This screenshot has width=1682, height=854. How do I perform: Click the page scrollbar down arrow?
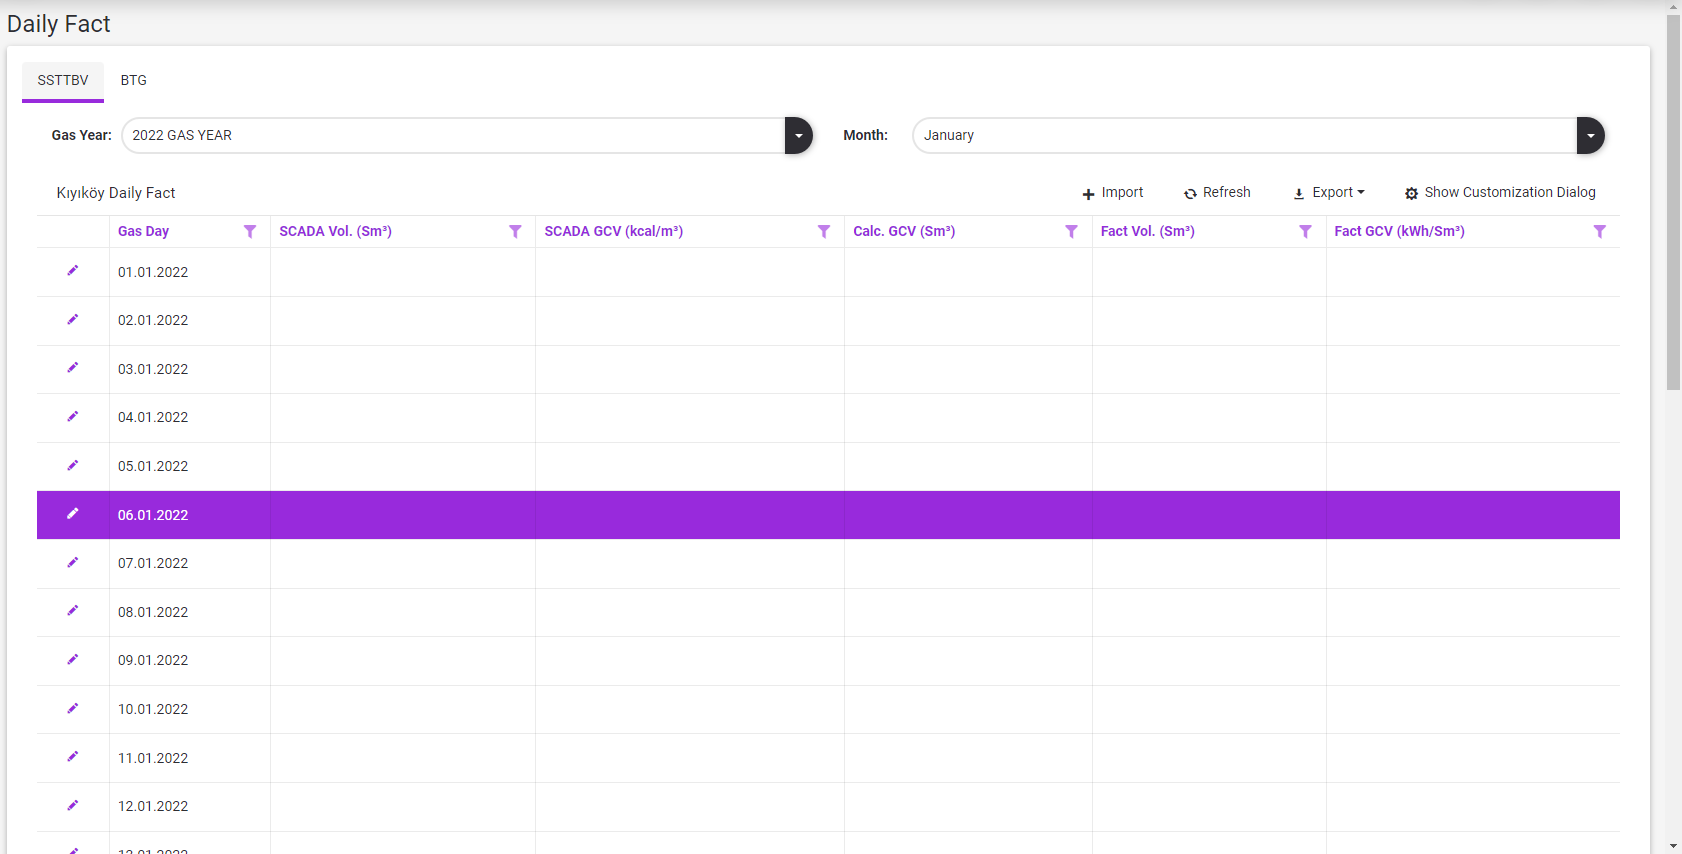pos(1674,846)
